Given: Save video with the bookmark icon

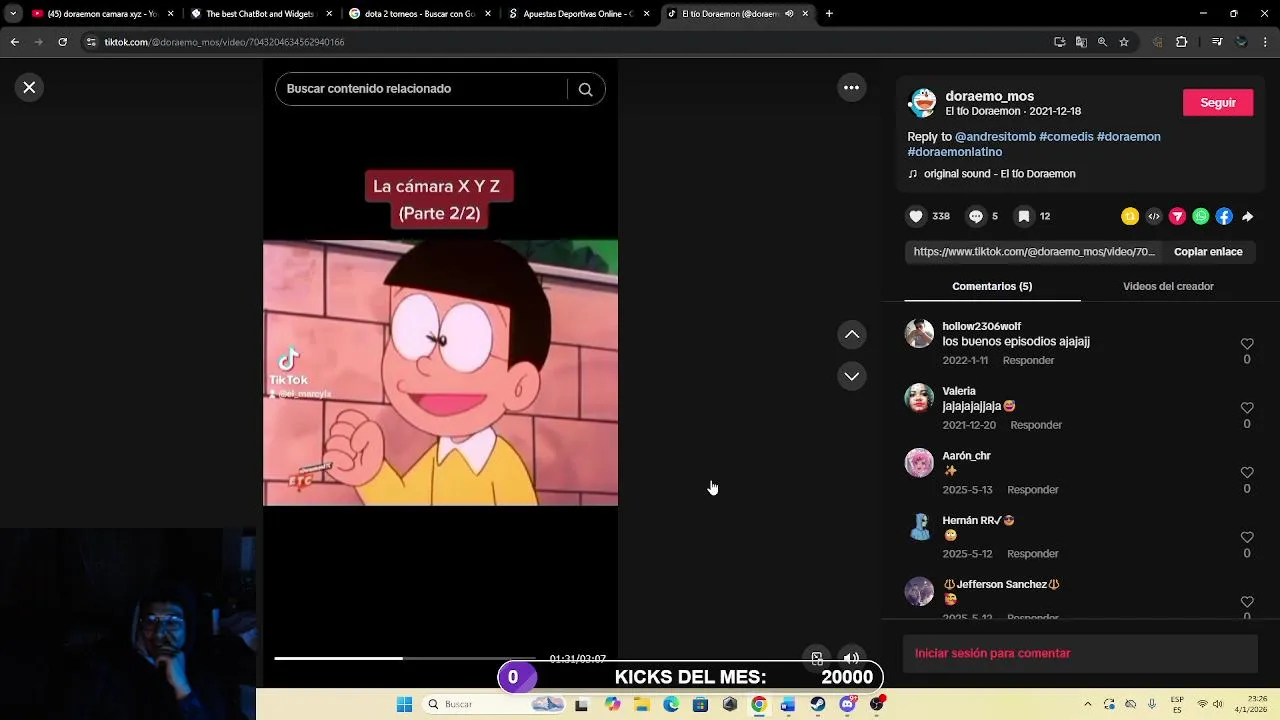Looking at the screenshot, I should (1024, 216).
